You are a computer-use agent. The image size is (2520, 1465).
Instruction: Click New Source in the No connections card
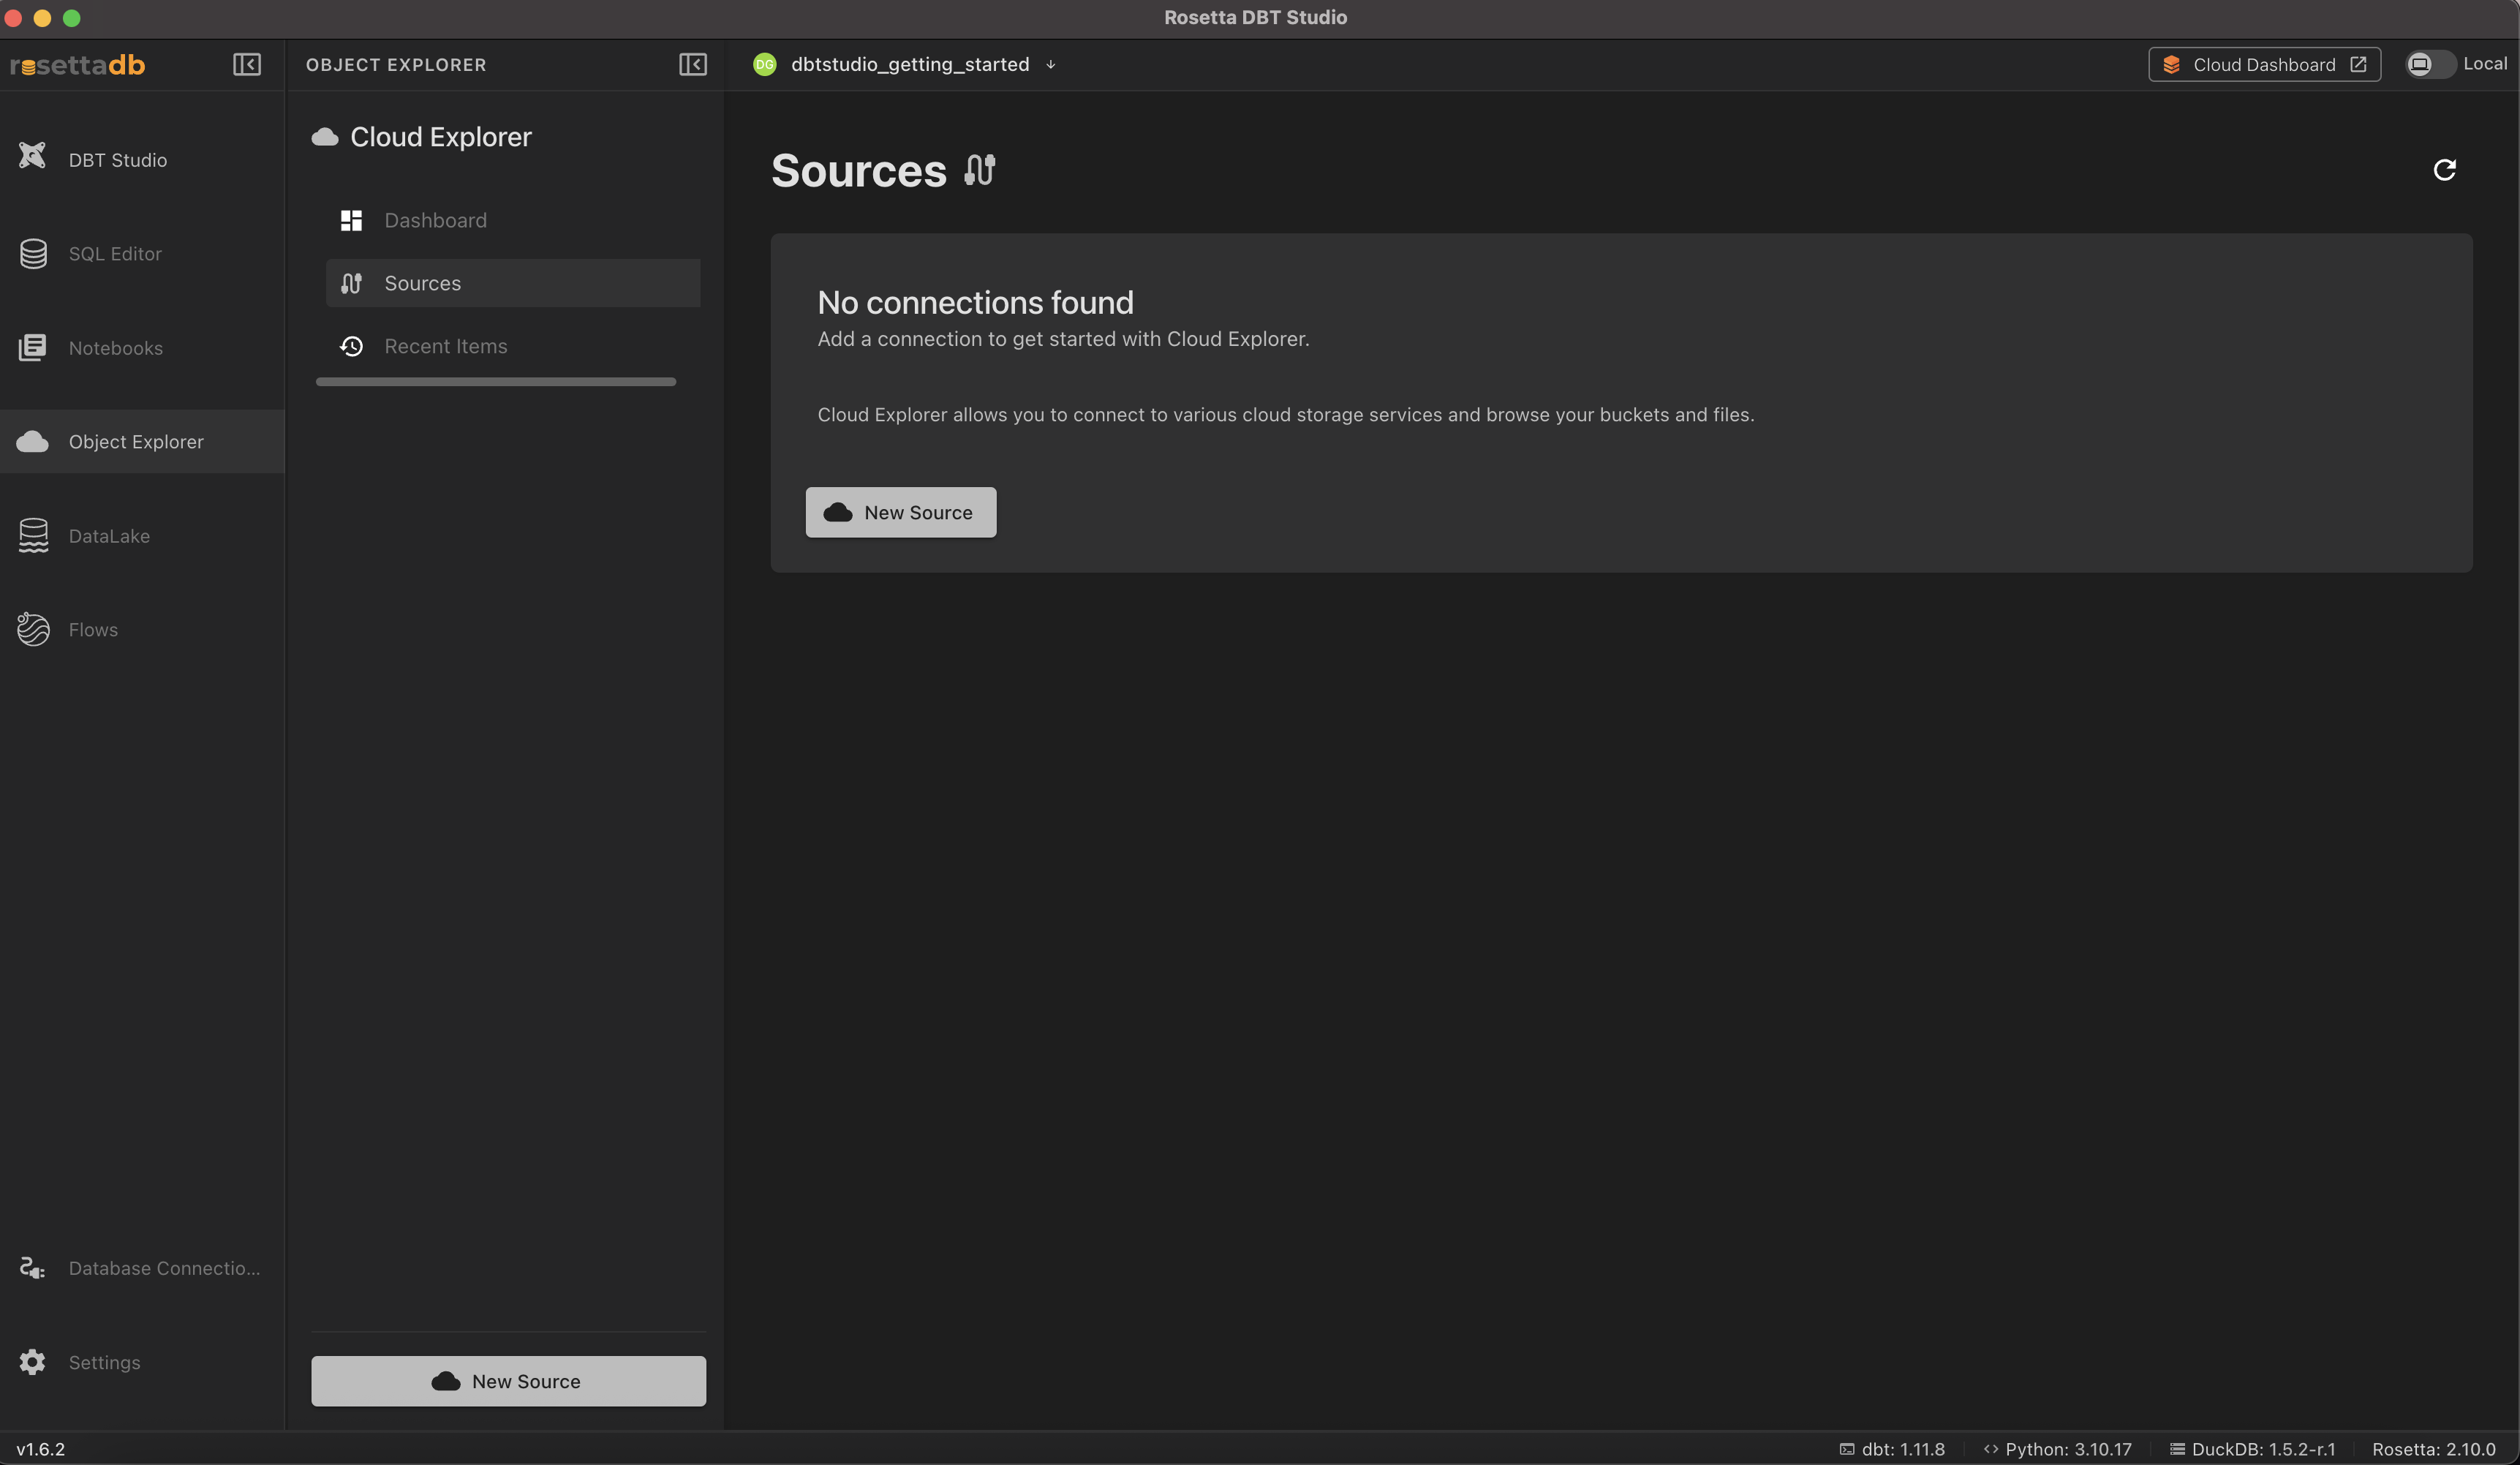pyautogui.click(x=901, y=512)
